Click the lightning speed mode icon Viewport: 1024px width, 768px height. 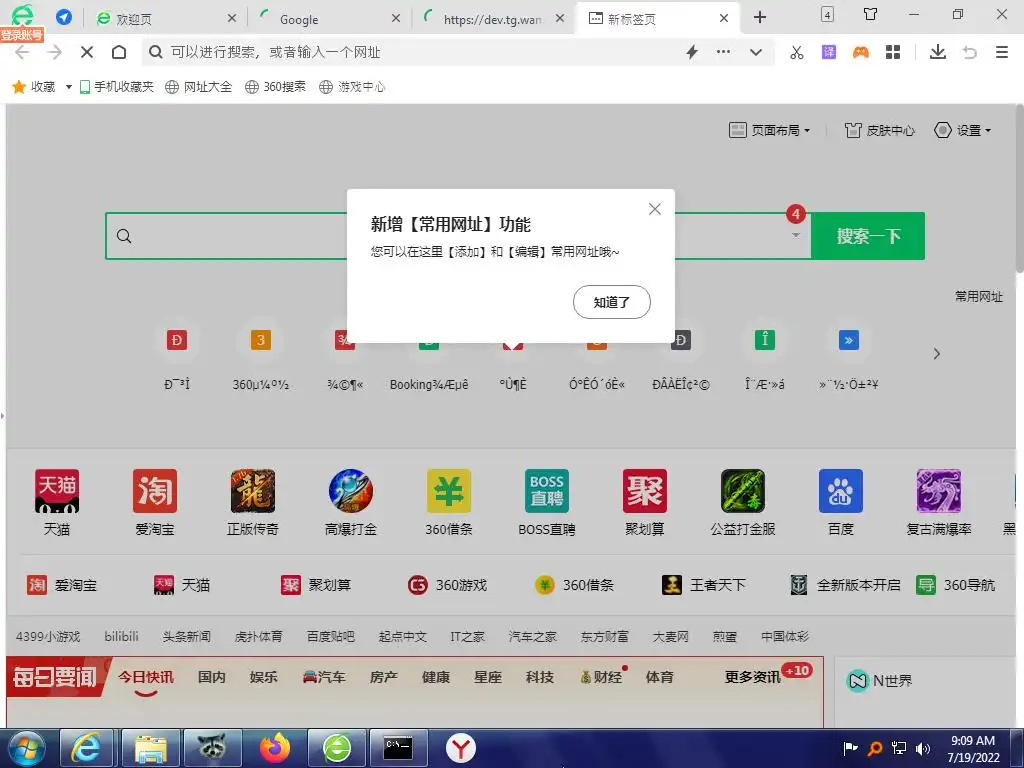[692, 52]
